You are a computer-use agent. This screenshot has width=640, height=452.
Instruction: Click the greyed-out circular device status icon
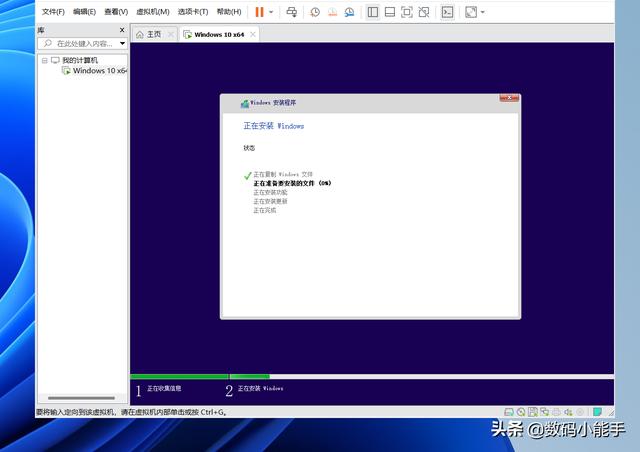point(580,412)
